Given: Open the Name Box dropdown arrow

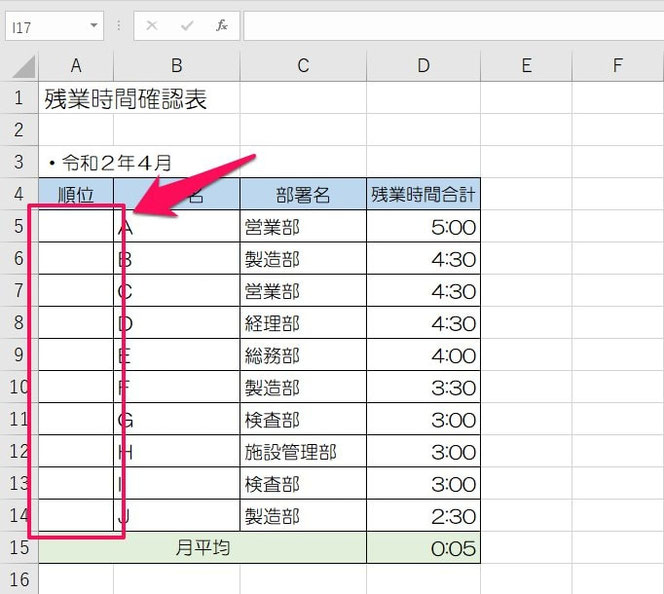Looking at the screenshot, I should pyautogui.click(x=94, y=26).
